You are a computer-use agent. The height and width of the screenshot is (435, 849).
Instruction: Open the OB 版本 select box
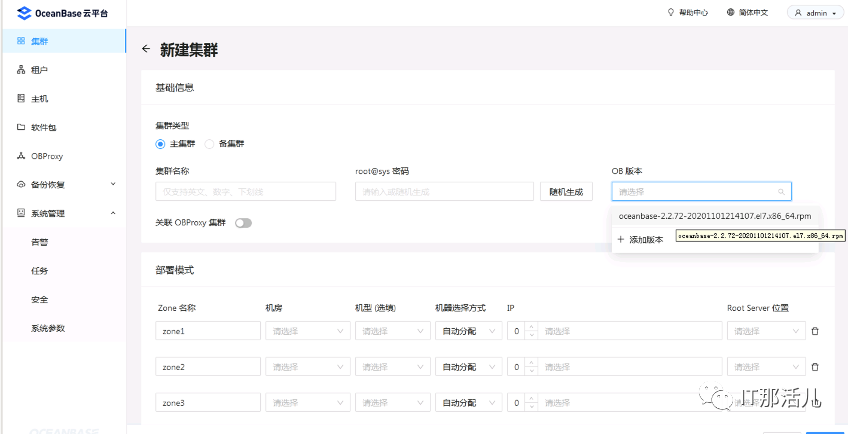pyautogui.click(x=702, y=191)
